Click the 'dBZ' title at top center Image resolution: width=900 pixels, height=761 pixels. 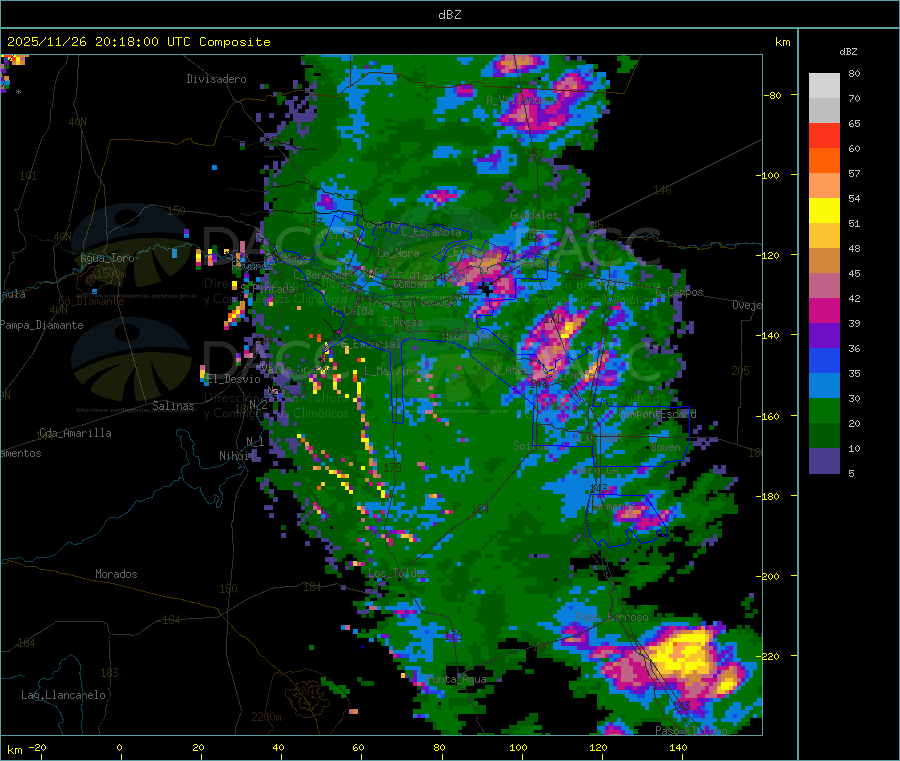pos(449,15)
